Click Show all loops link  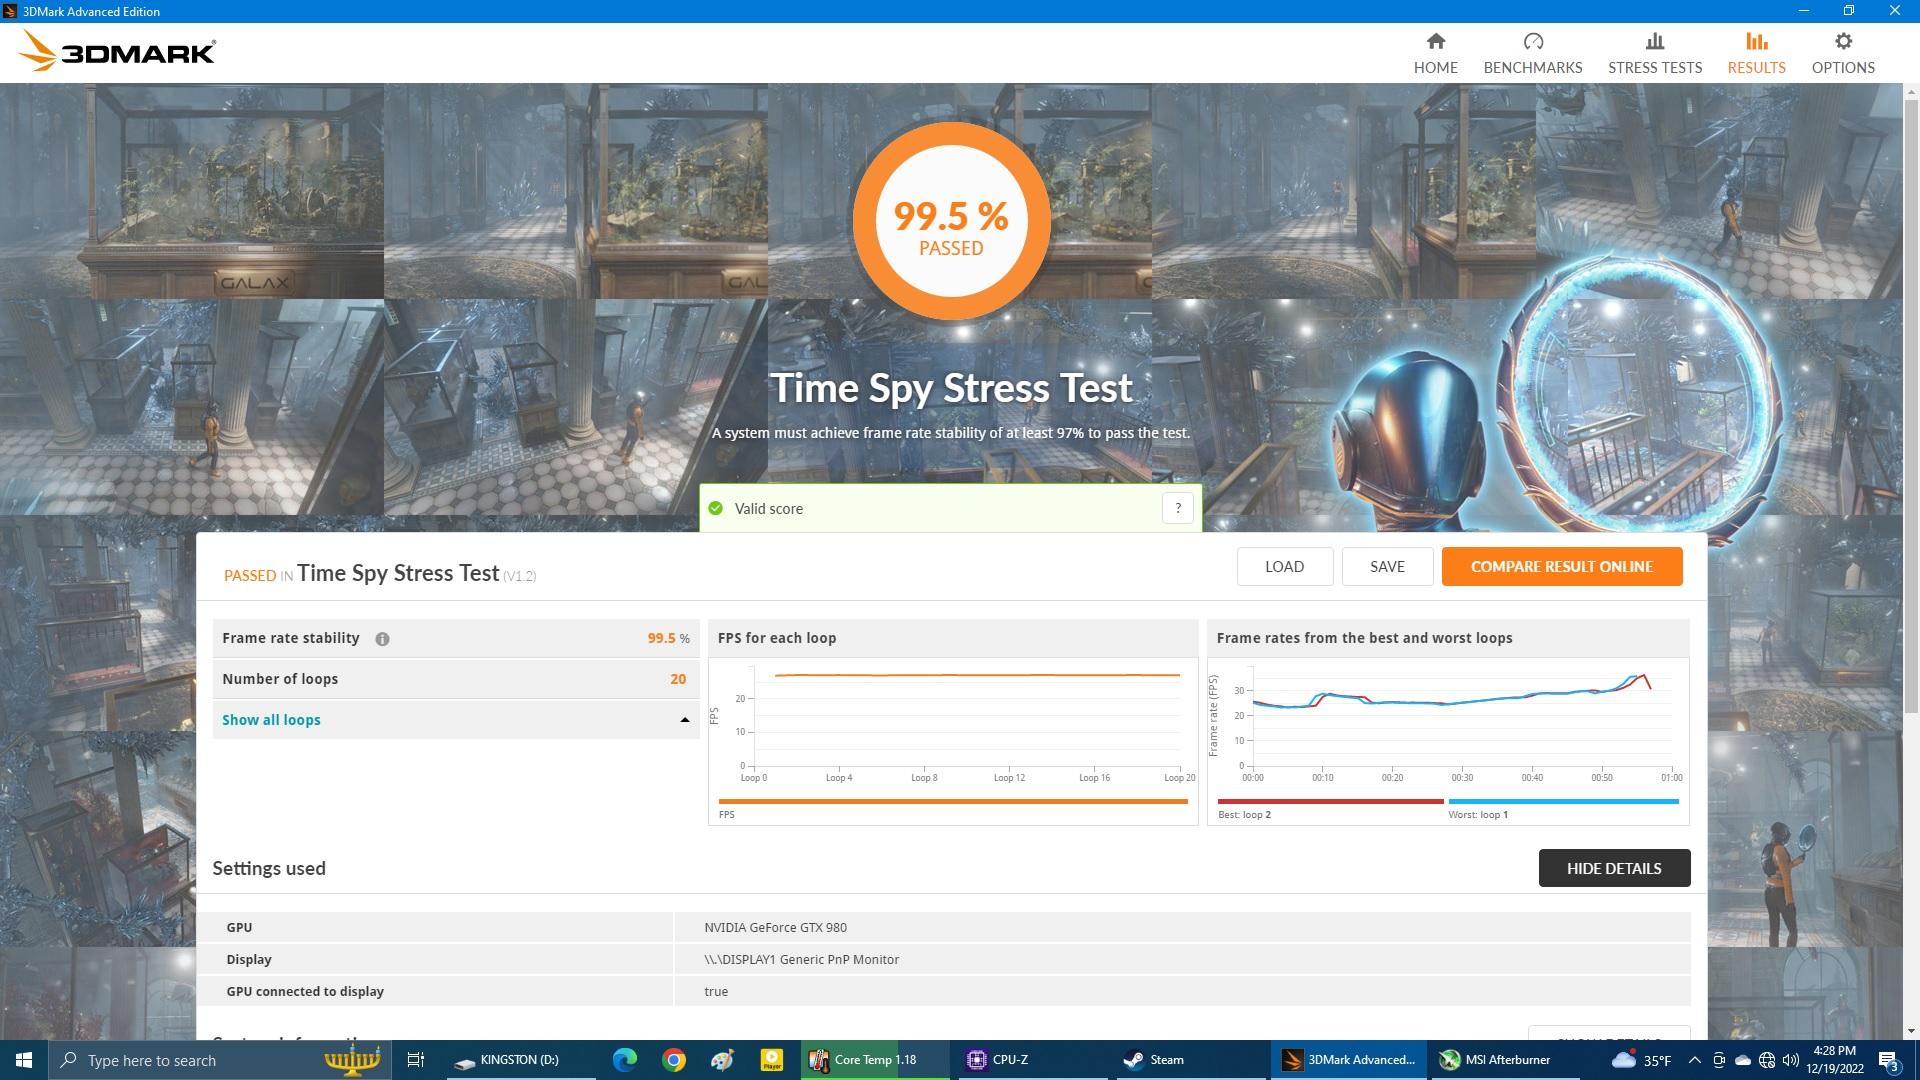[x=271, y=720]
